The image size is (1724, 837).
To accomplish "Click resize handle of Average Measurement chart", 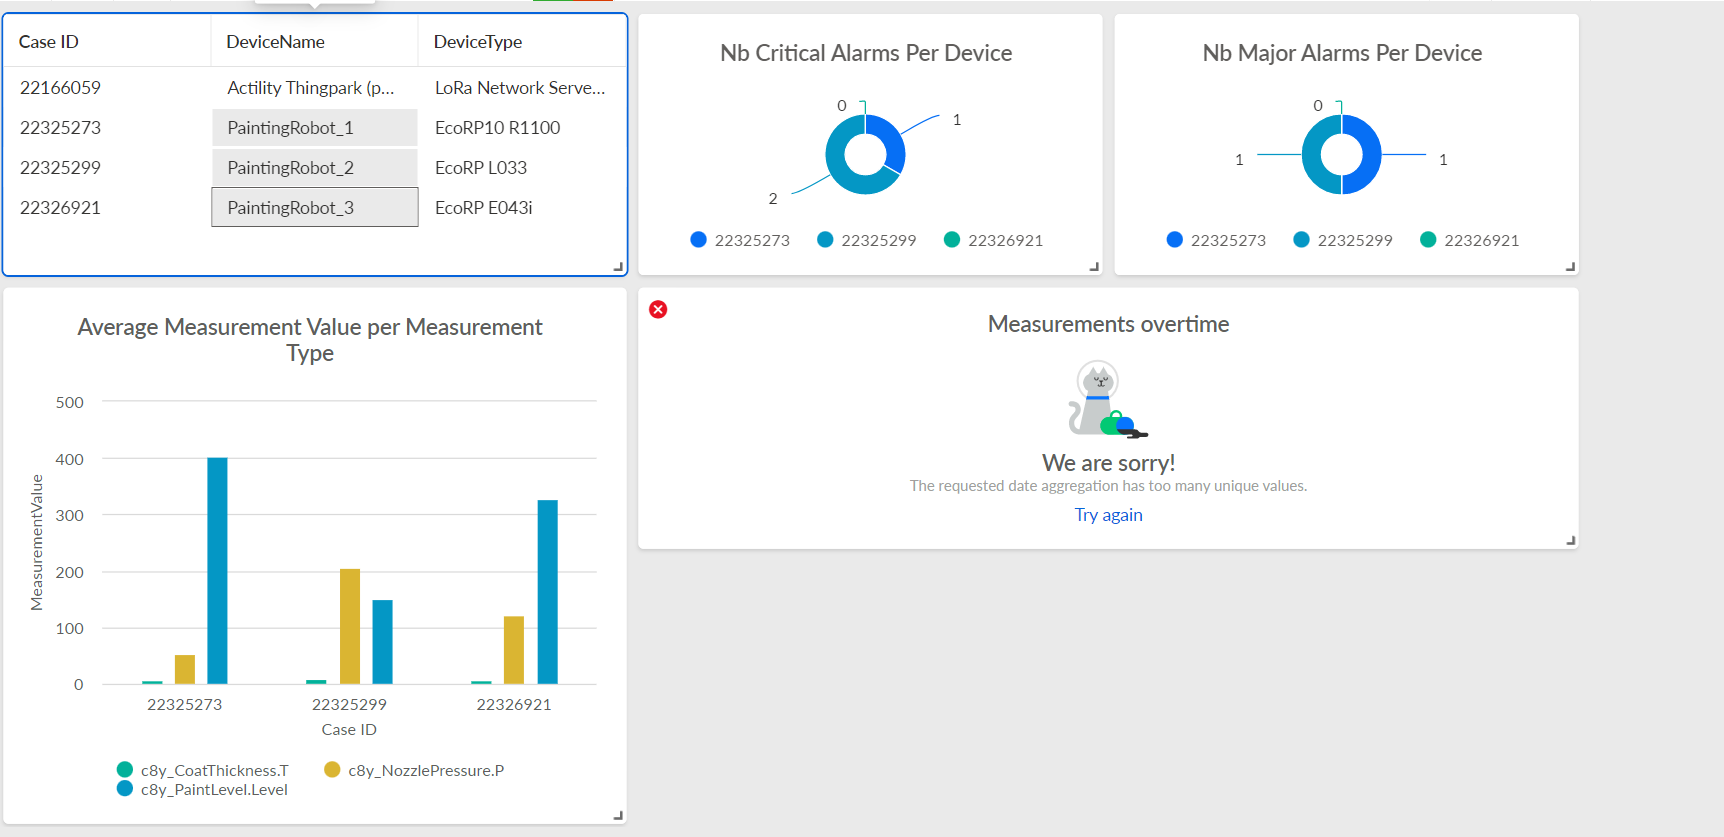I will click(x=618, y=816).
